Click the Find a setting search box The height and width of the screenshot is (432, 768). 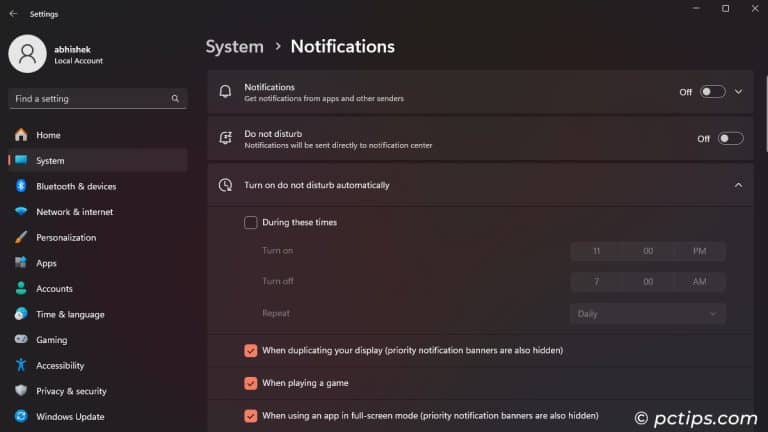pos(98,99)
